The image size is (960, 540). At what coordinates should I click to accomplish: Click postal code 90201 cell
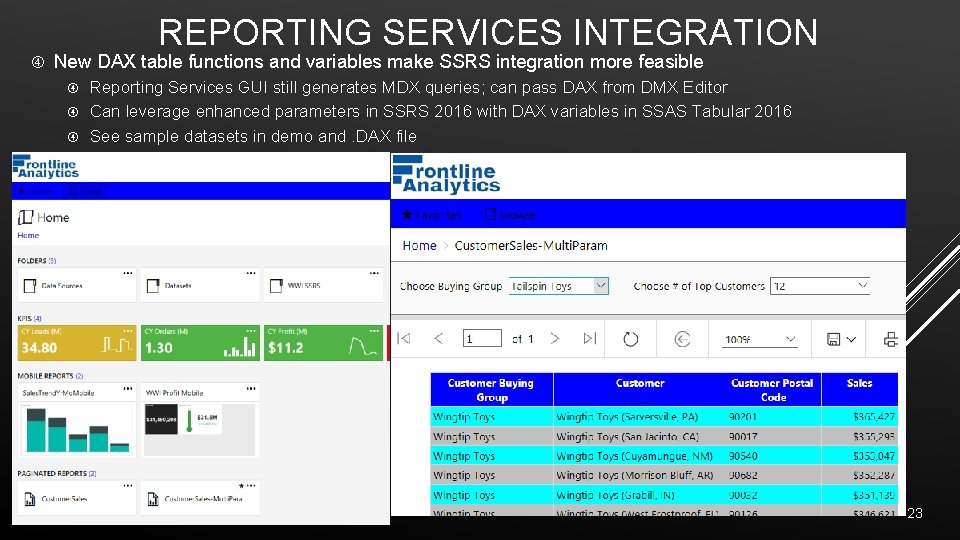(773, 417)
